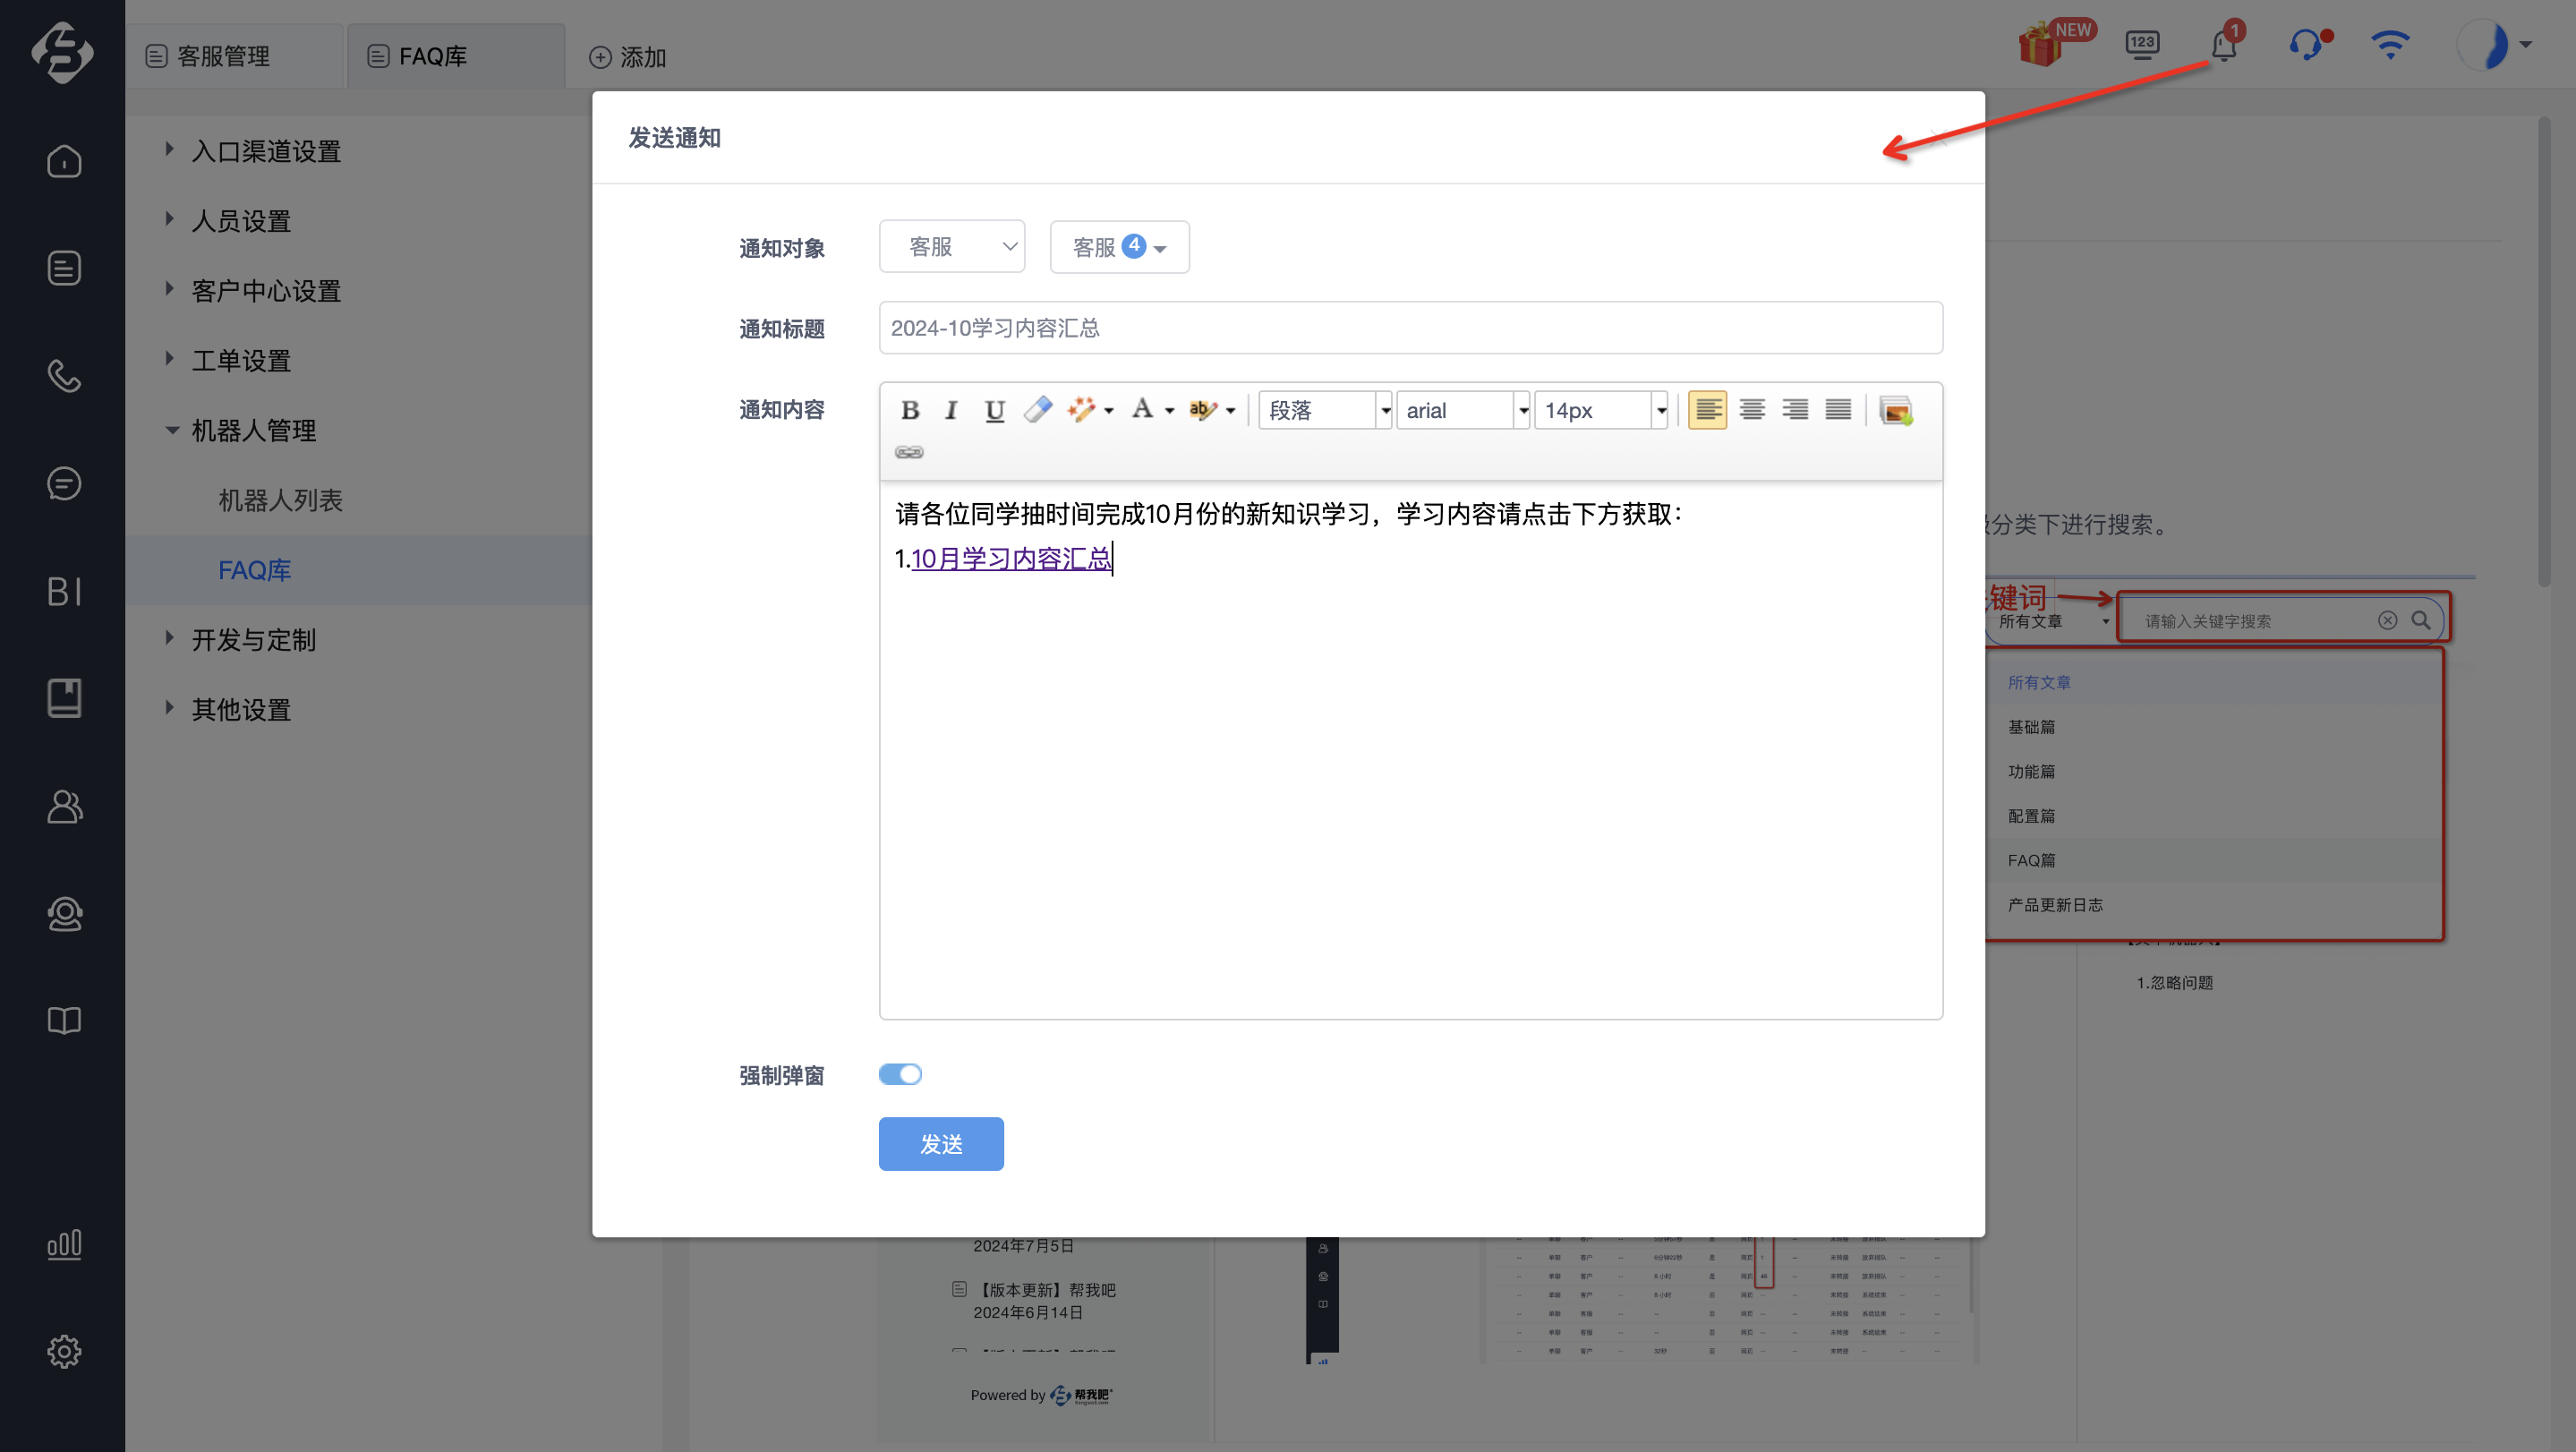Screen dimensions: 2576x1452
Task: Toggle the 强制弹窗 switch off
Action: pos(900,1074)
